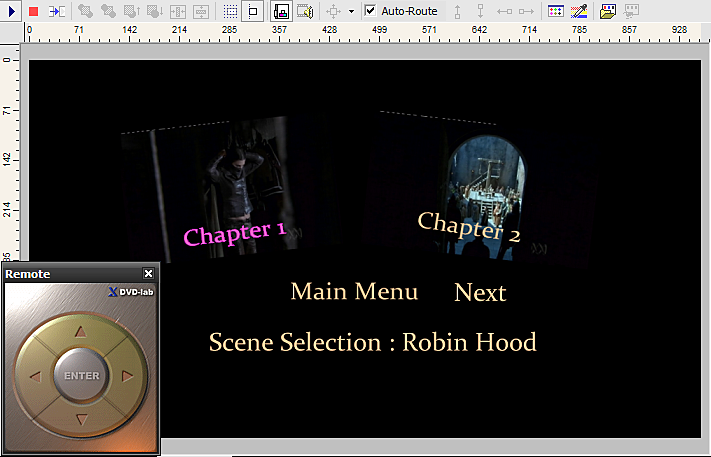
Task: Select the Chapter 1 pink text button
Action: (235, 233)
